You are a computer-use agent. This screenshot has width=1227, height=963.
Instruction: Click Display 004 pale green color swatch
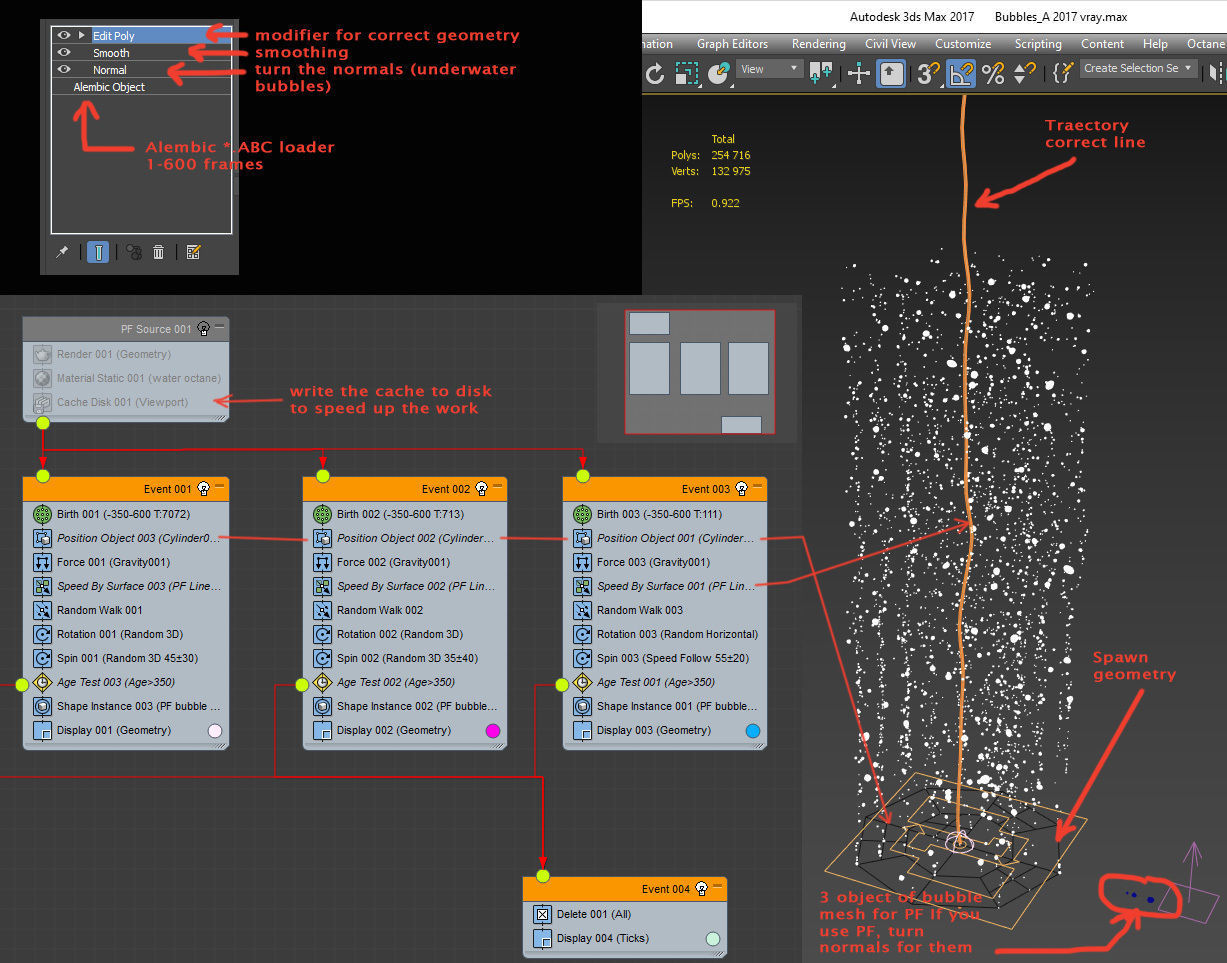712,939
